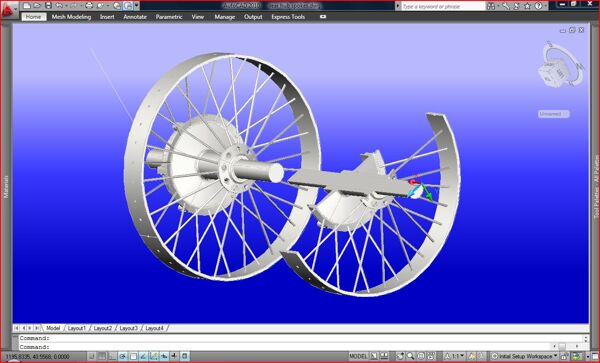
Task: Click the Zoom magnifier in status bar
Action: (x=410, y=356)
